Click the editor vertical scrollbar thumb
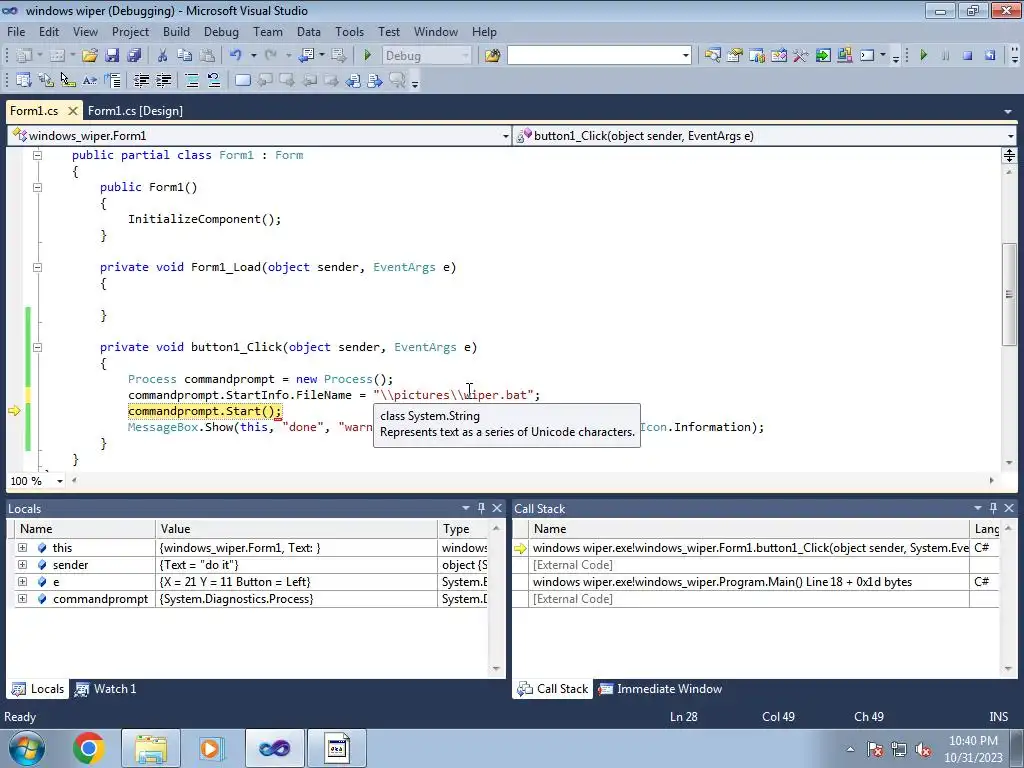Image resolution: width=1024 pixels, height=768 pixels. pyautogui.click(x=1009, y=294)
